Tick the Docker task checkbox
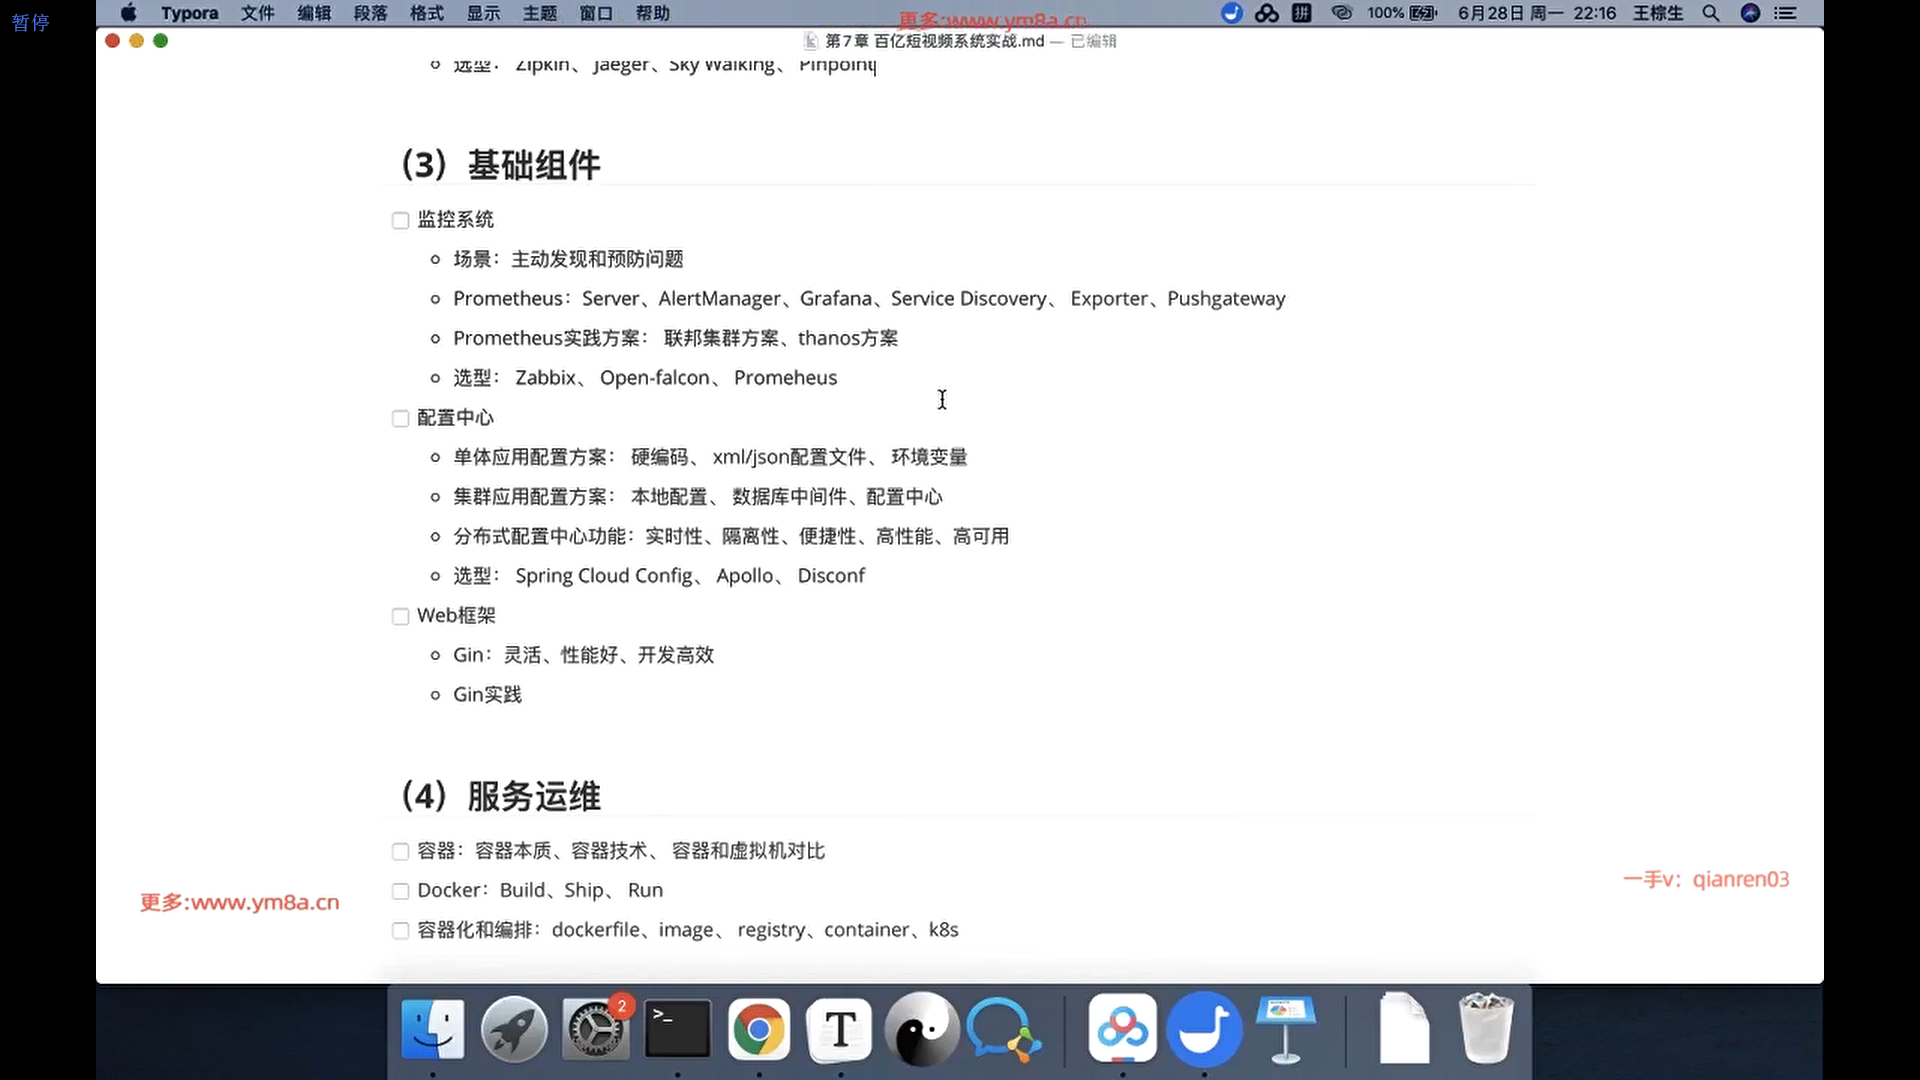1920x1080 pixels. pos(401,891)
